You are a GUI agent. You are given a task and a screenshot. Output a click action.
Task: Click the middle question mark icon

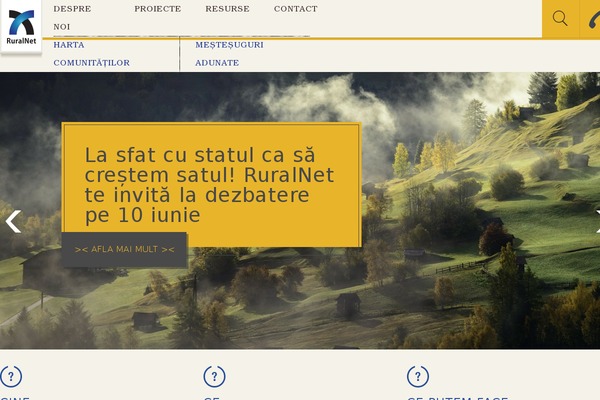pos(214,377)
